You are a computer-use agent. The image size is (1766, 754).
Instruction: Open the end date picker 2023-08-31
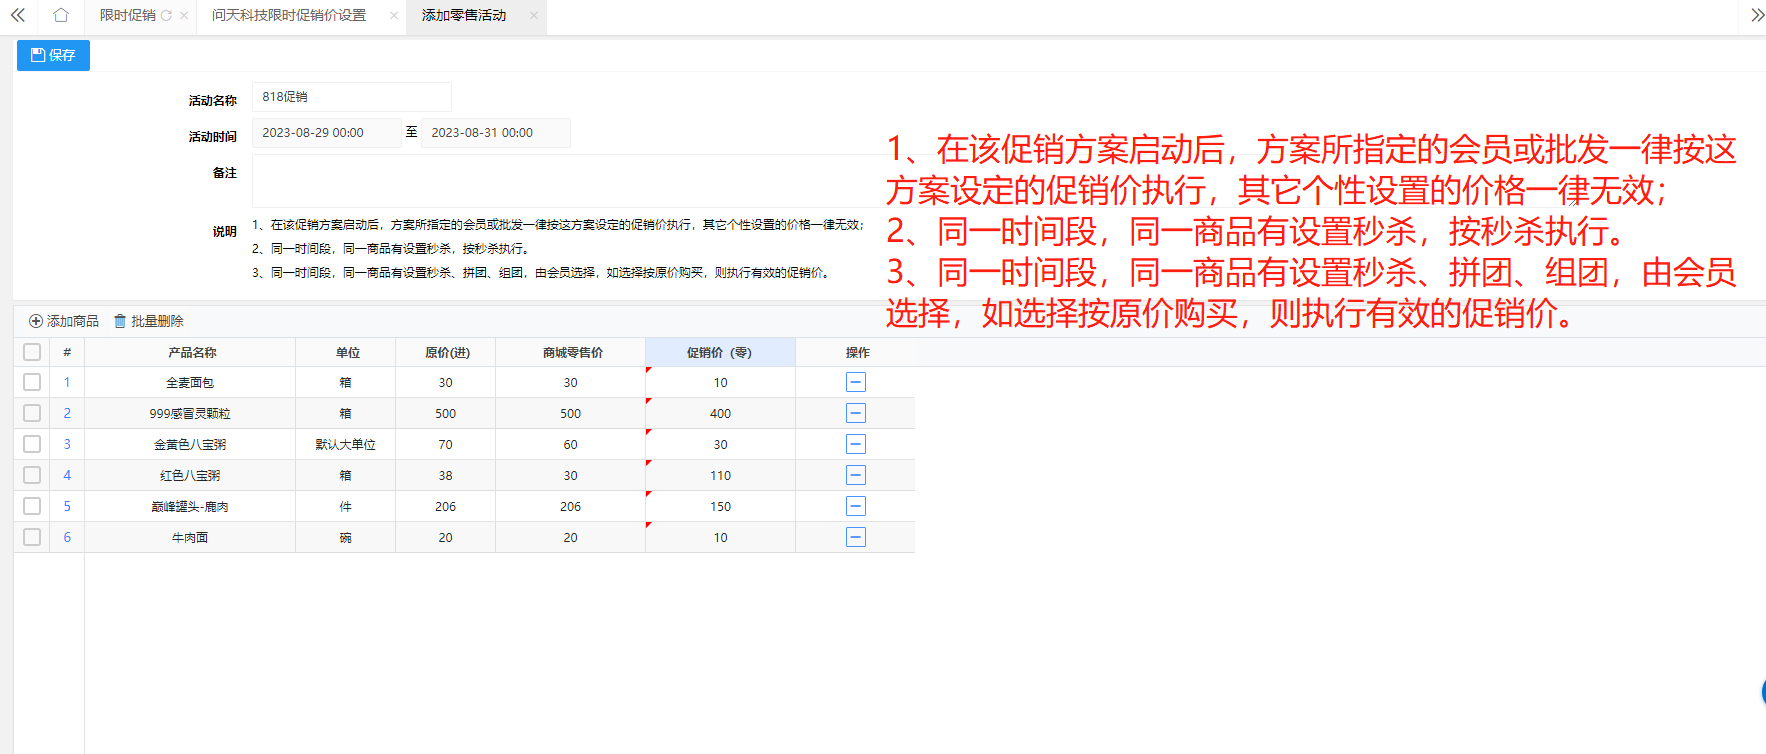(x=495, y=133)
